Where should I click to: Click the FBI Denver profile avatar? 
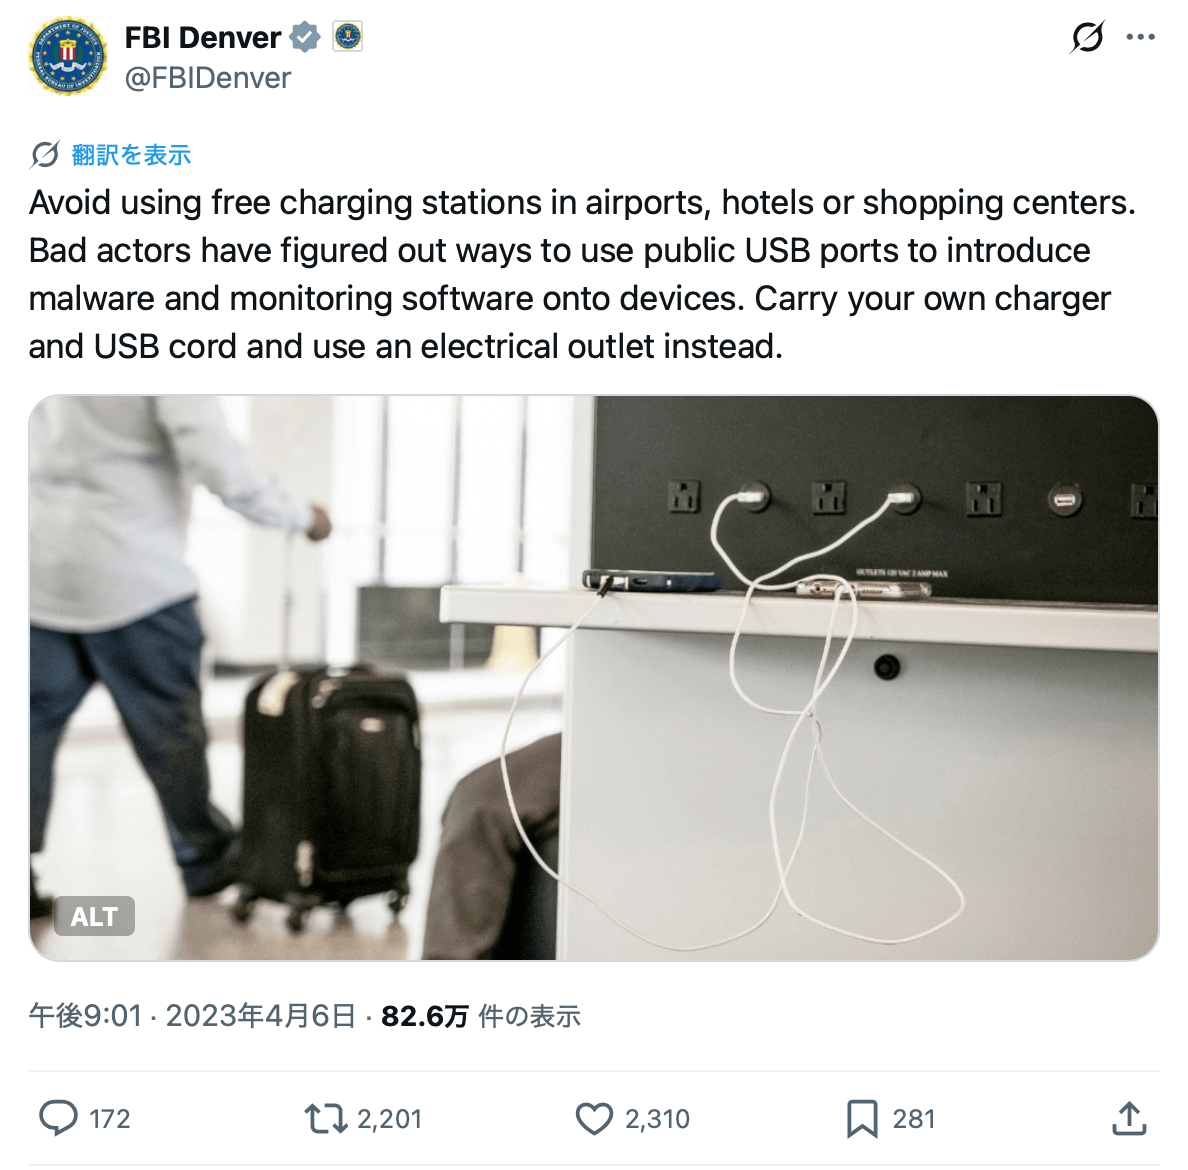click(68, 57)
